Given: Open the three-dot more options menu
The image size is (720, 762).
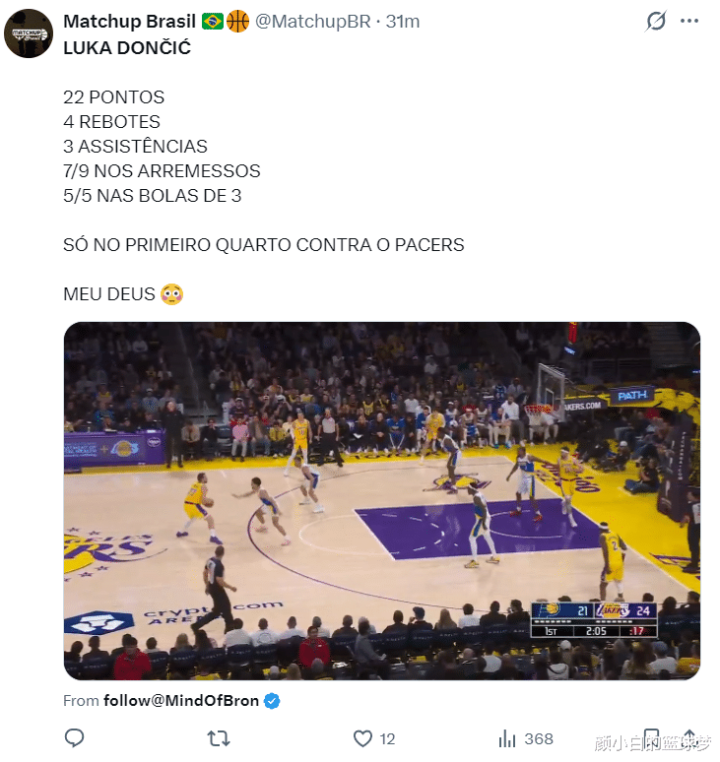Looking at the screenshot, I should click(689, 21).
